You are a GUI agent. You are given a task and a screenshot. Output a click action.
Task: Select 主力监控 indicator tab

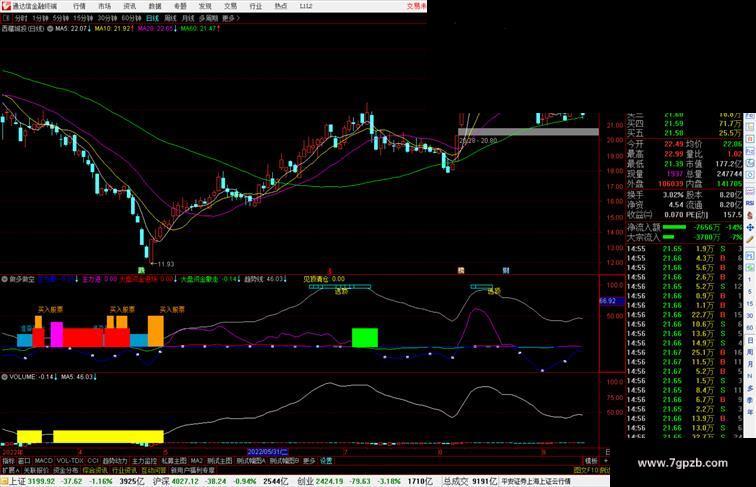click(x=144, y=461)
